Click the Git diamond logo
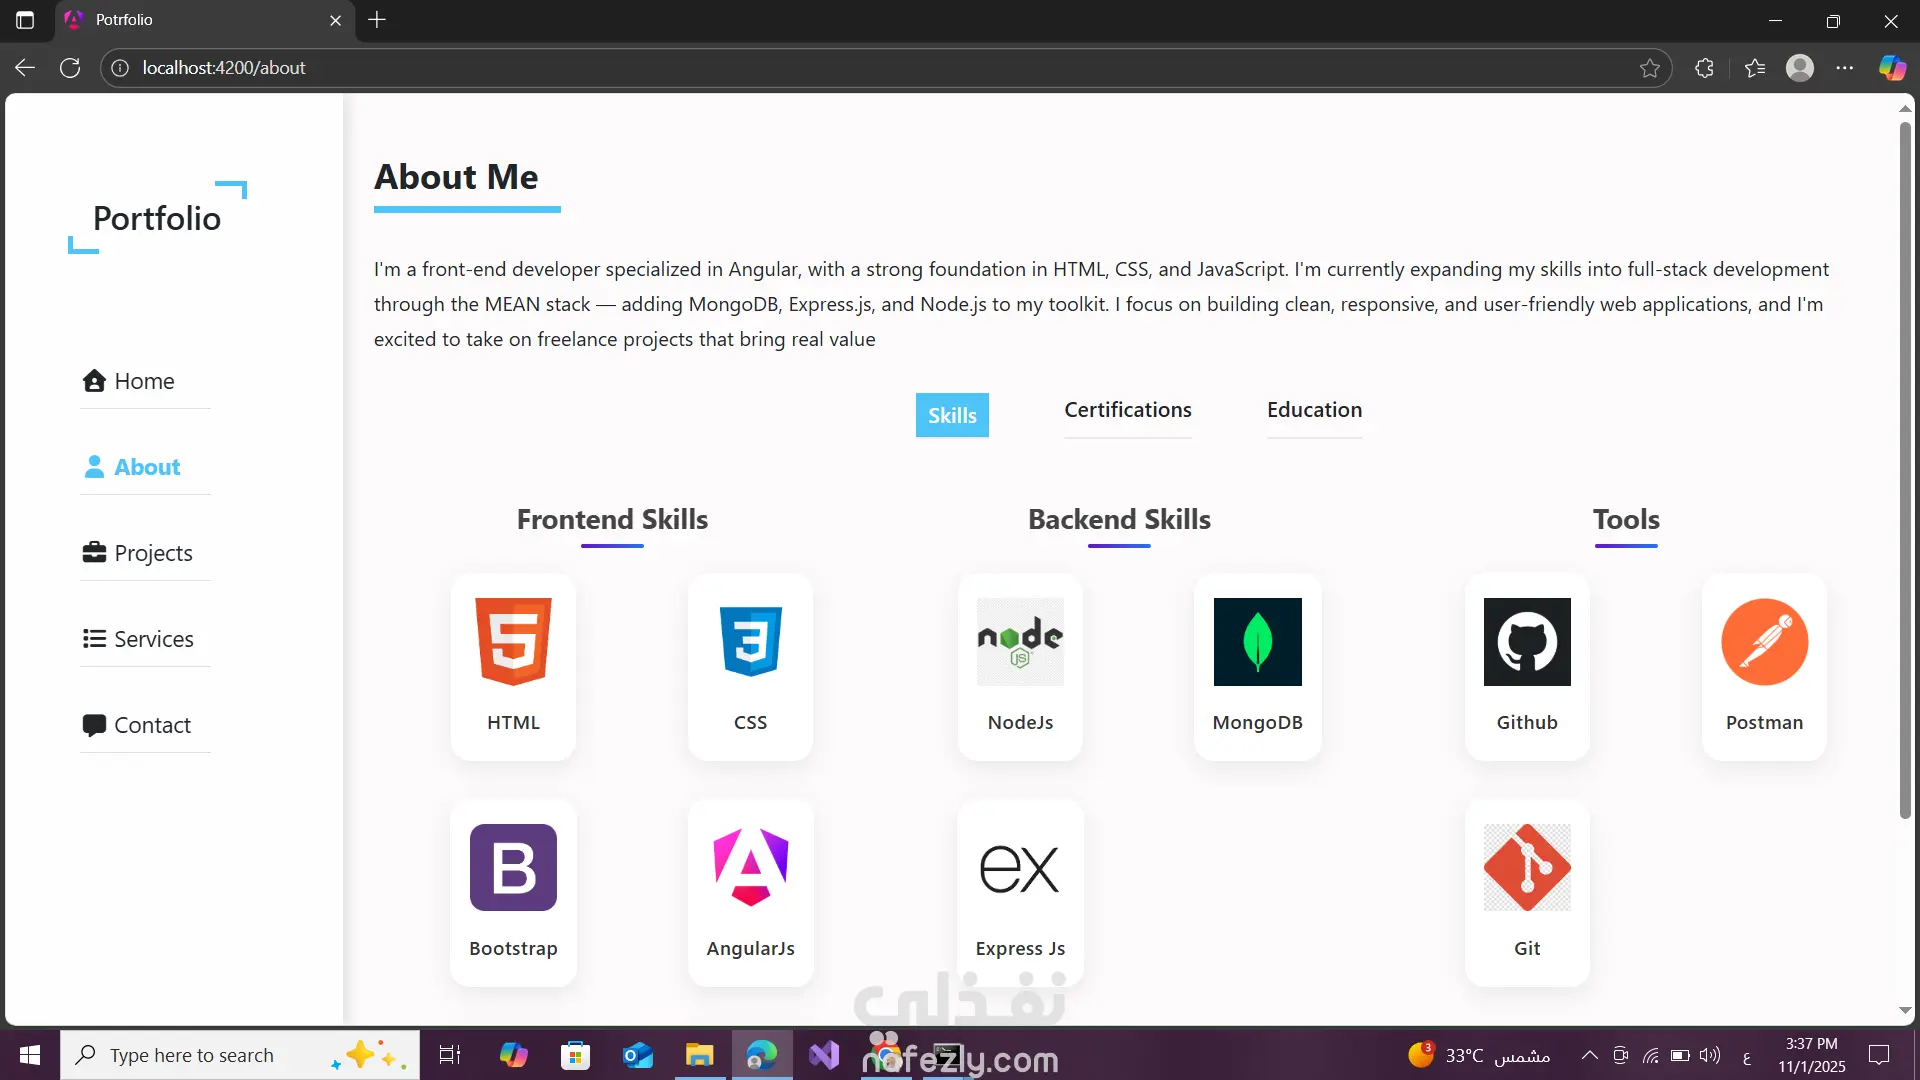 1527,867
